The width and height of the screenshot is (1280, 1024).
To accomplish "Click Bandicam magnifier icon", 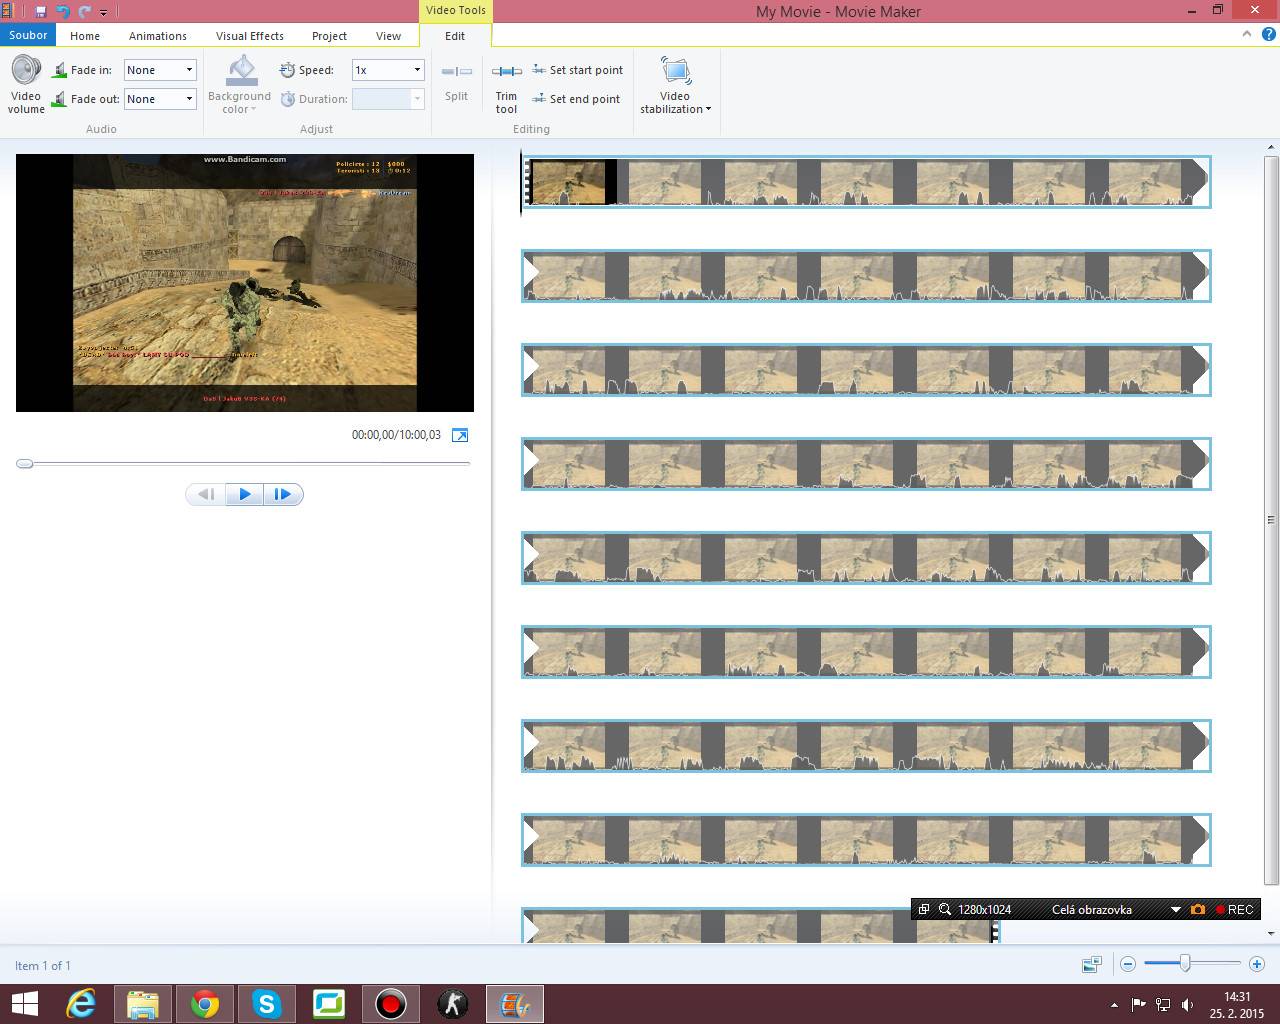I will coord(944,909).
